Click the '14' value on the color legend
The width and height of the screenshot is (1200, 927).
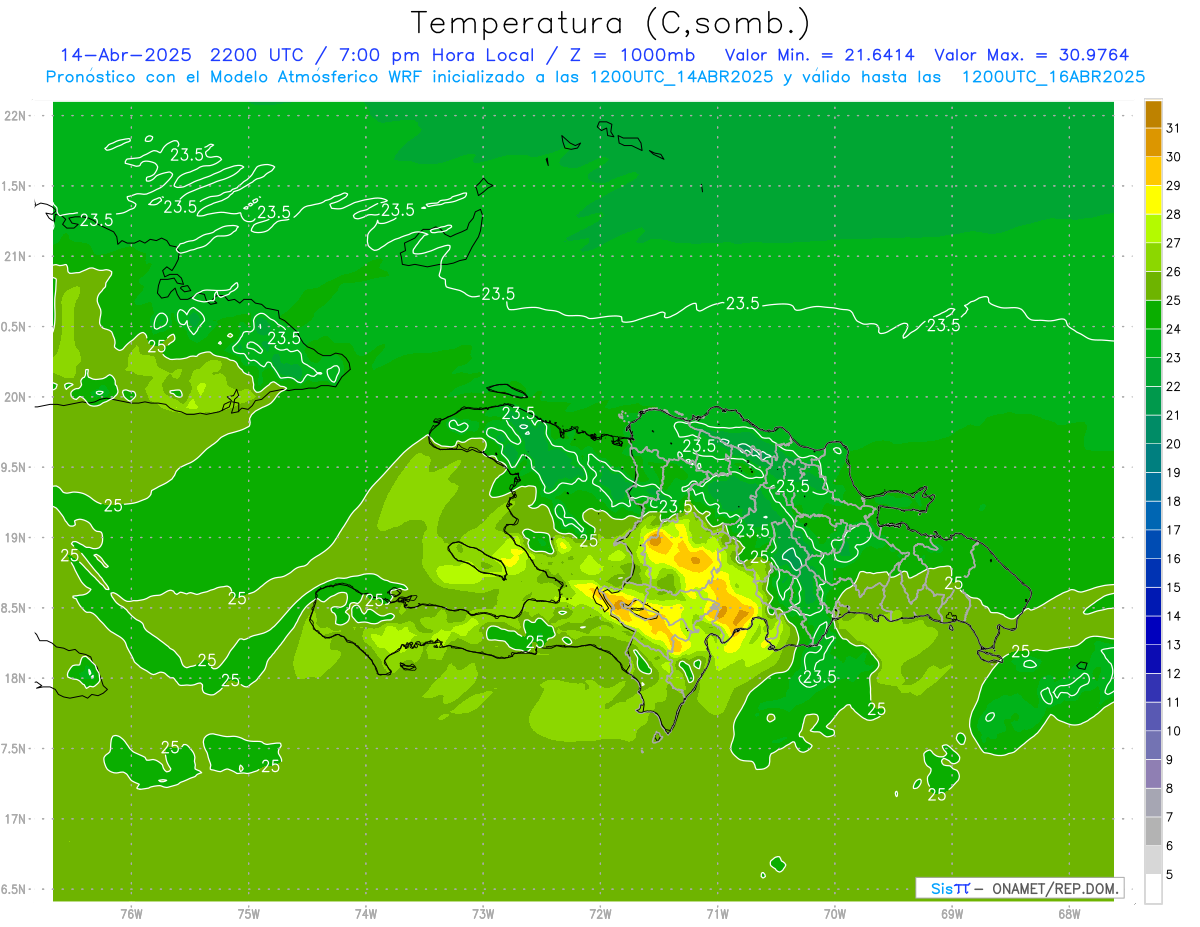1173,617
